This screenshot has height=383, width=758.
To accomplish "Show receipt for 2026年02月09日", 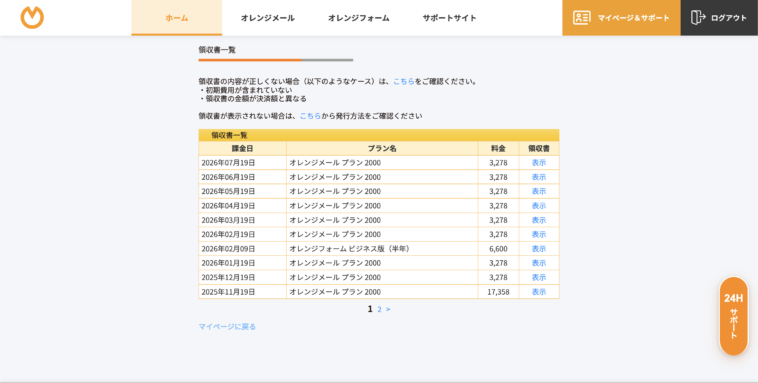I will click(x=539, y=249).
